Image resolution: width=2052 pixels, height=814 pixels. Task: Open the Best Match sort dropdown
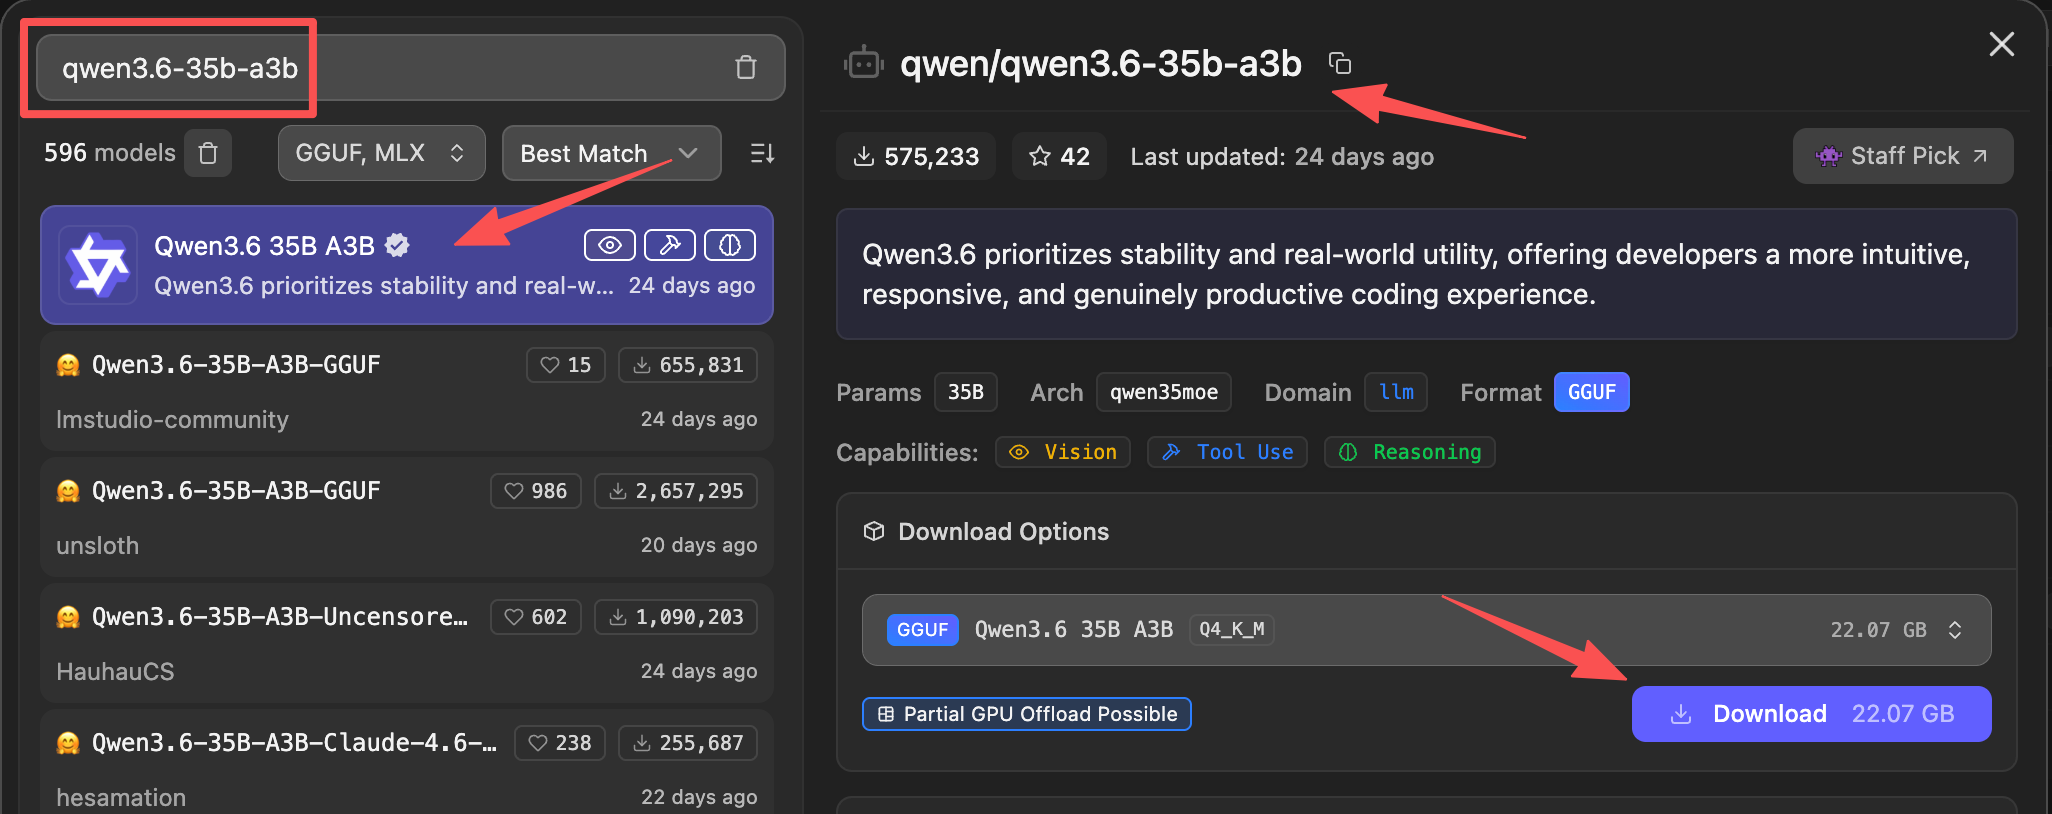[611, 153]
